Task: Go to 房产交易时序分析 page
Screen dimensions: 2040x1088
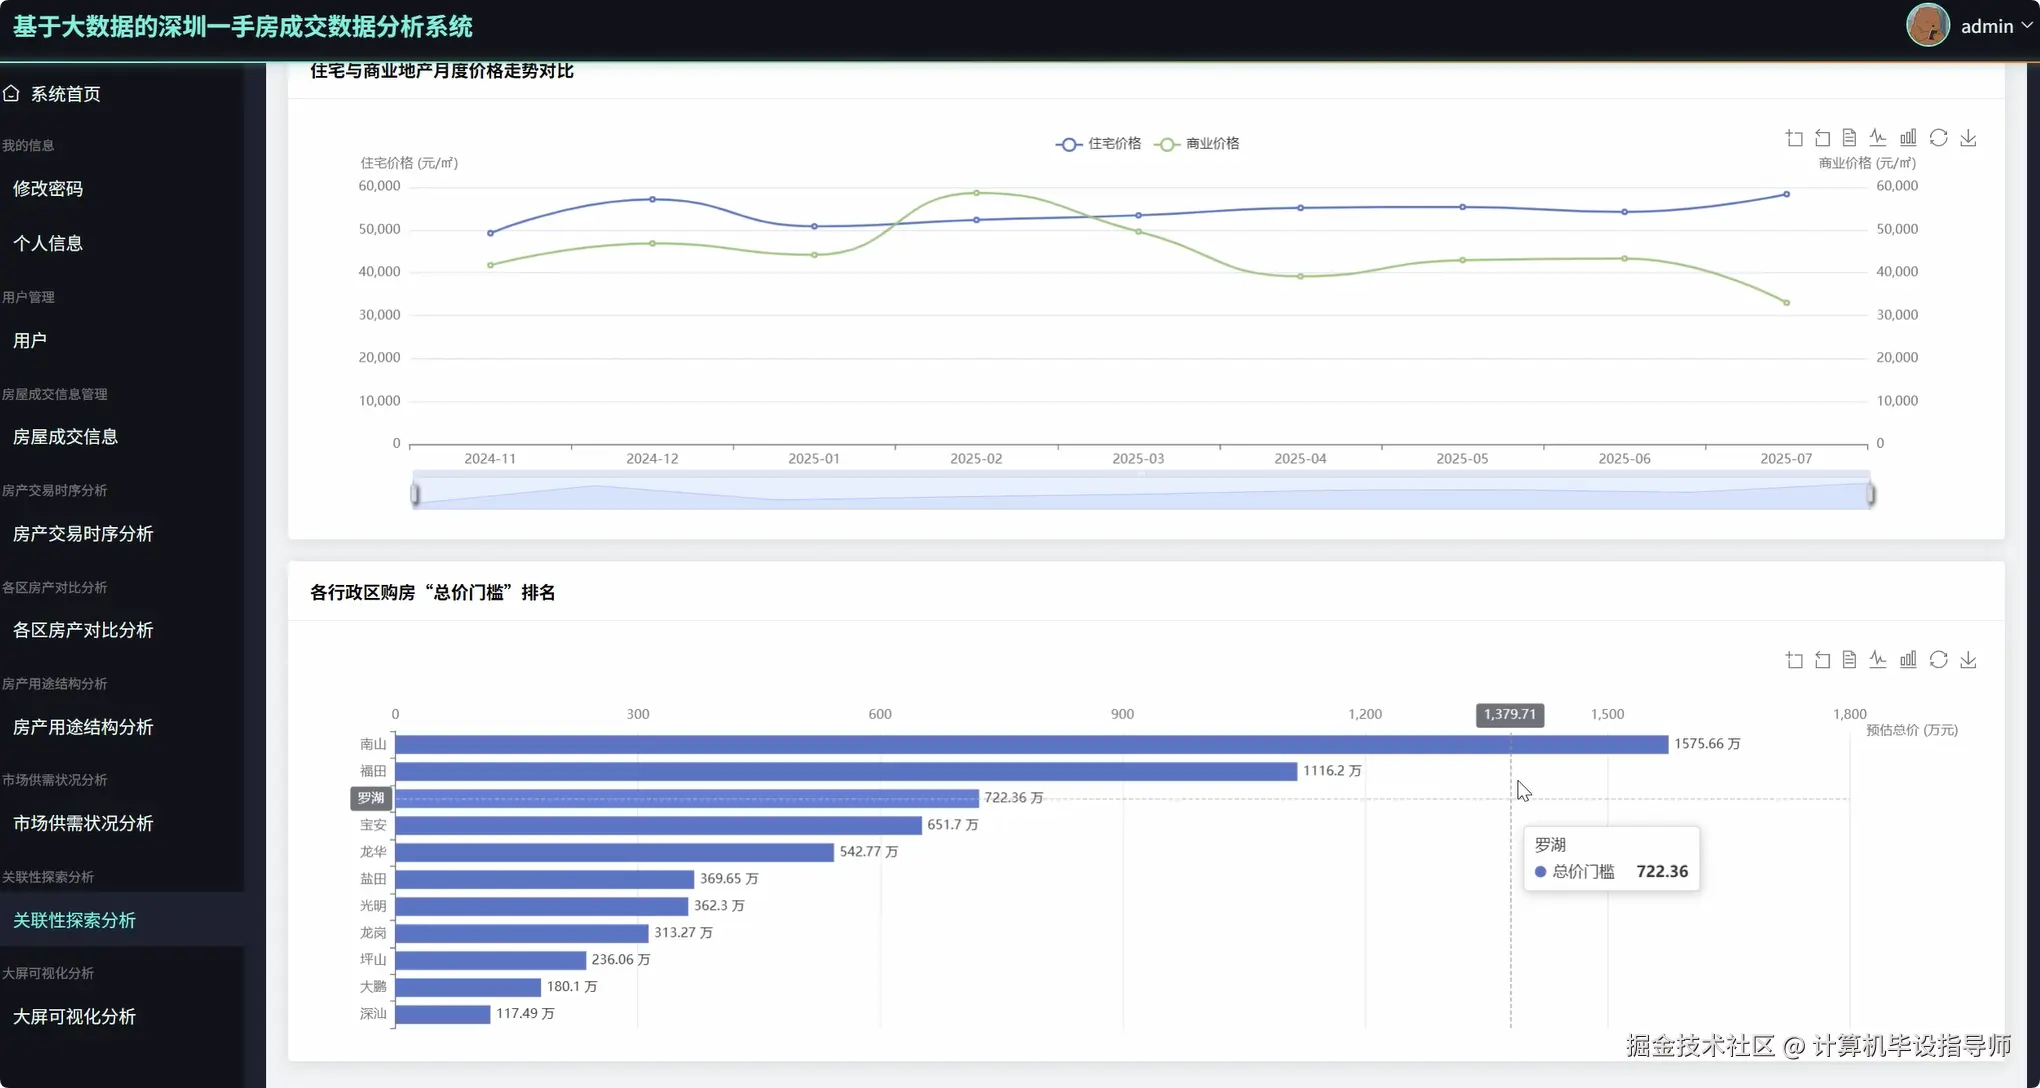Action: click(x=83, y=534)
